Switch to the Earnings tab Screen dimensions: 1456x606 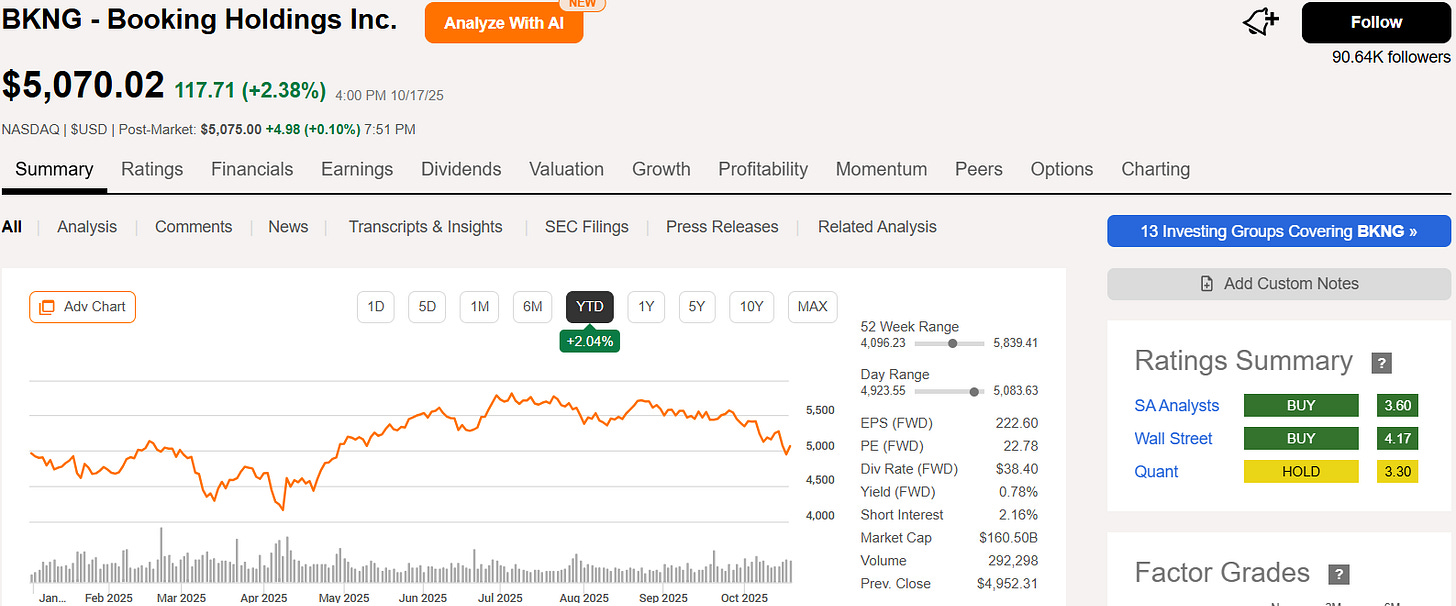(357, 169)
